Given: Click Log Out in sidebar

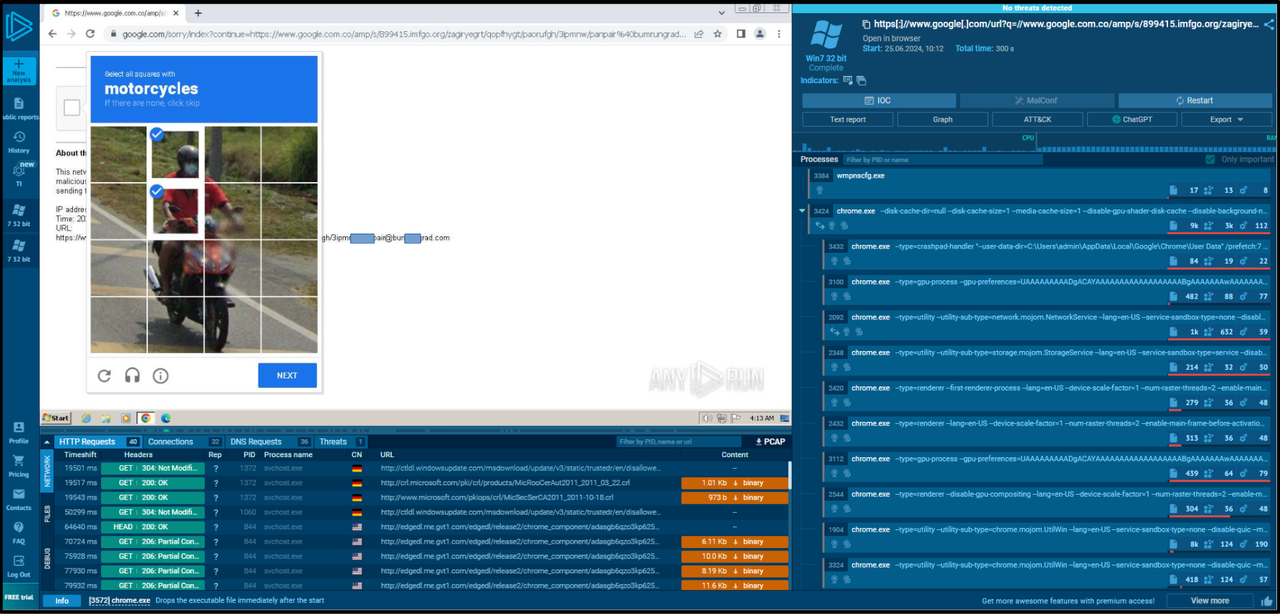Looking at the screenshot, I should click(x=19, y=567).
